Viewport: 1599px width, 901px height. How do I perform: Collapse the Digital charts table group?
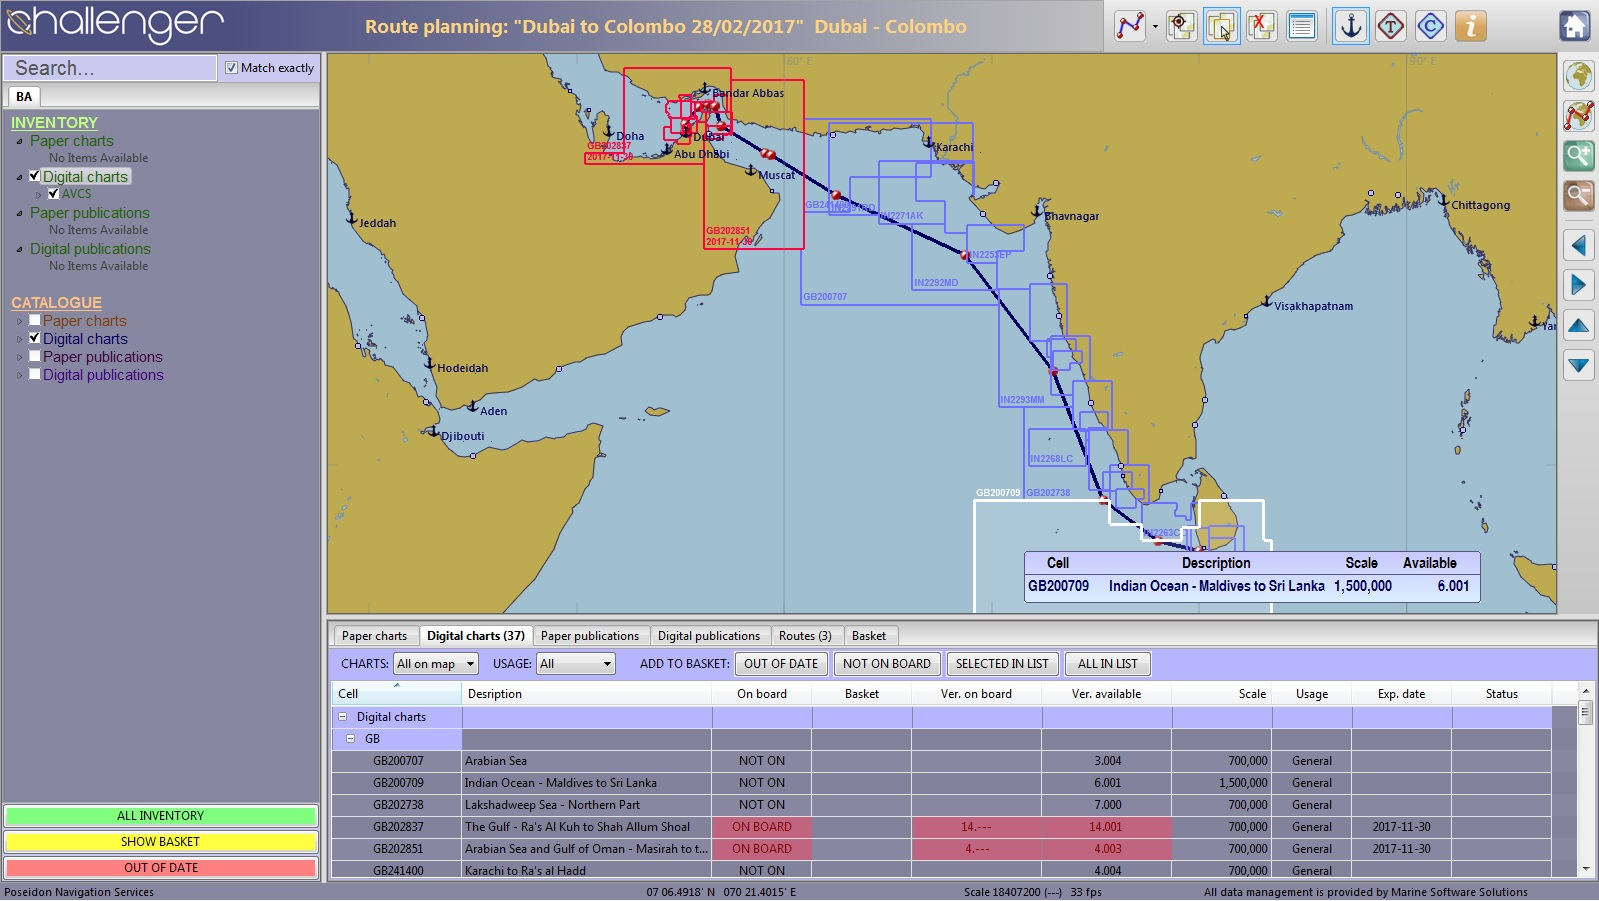[342, 717]
